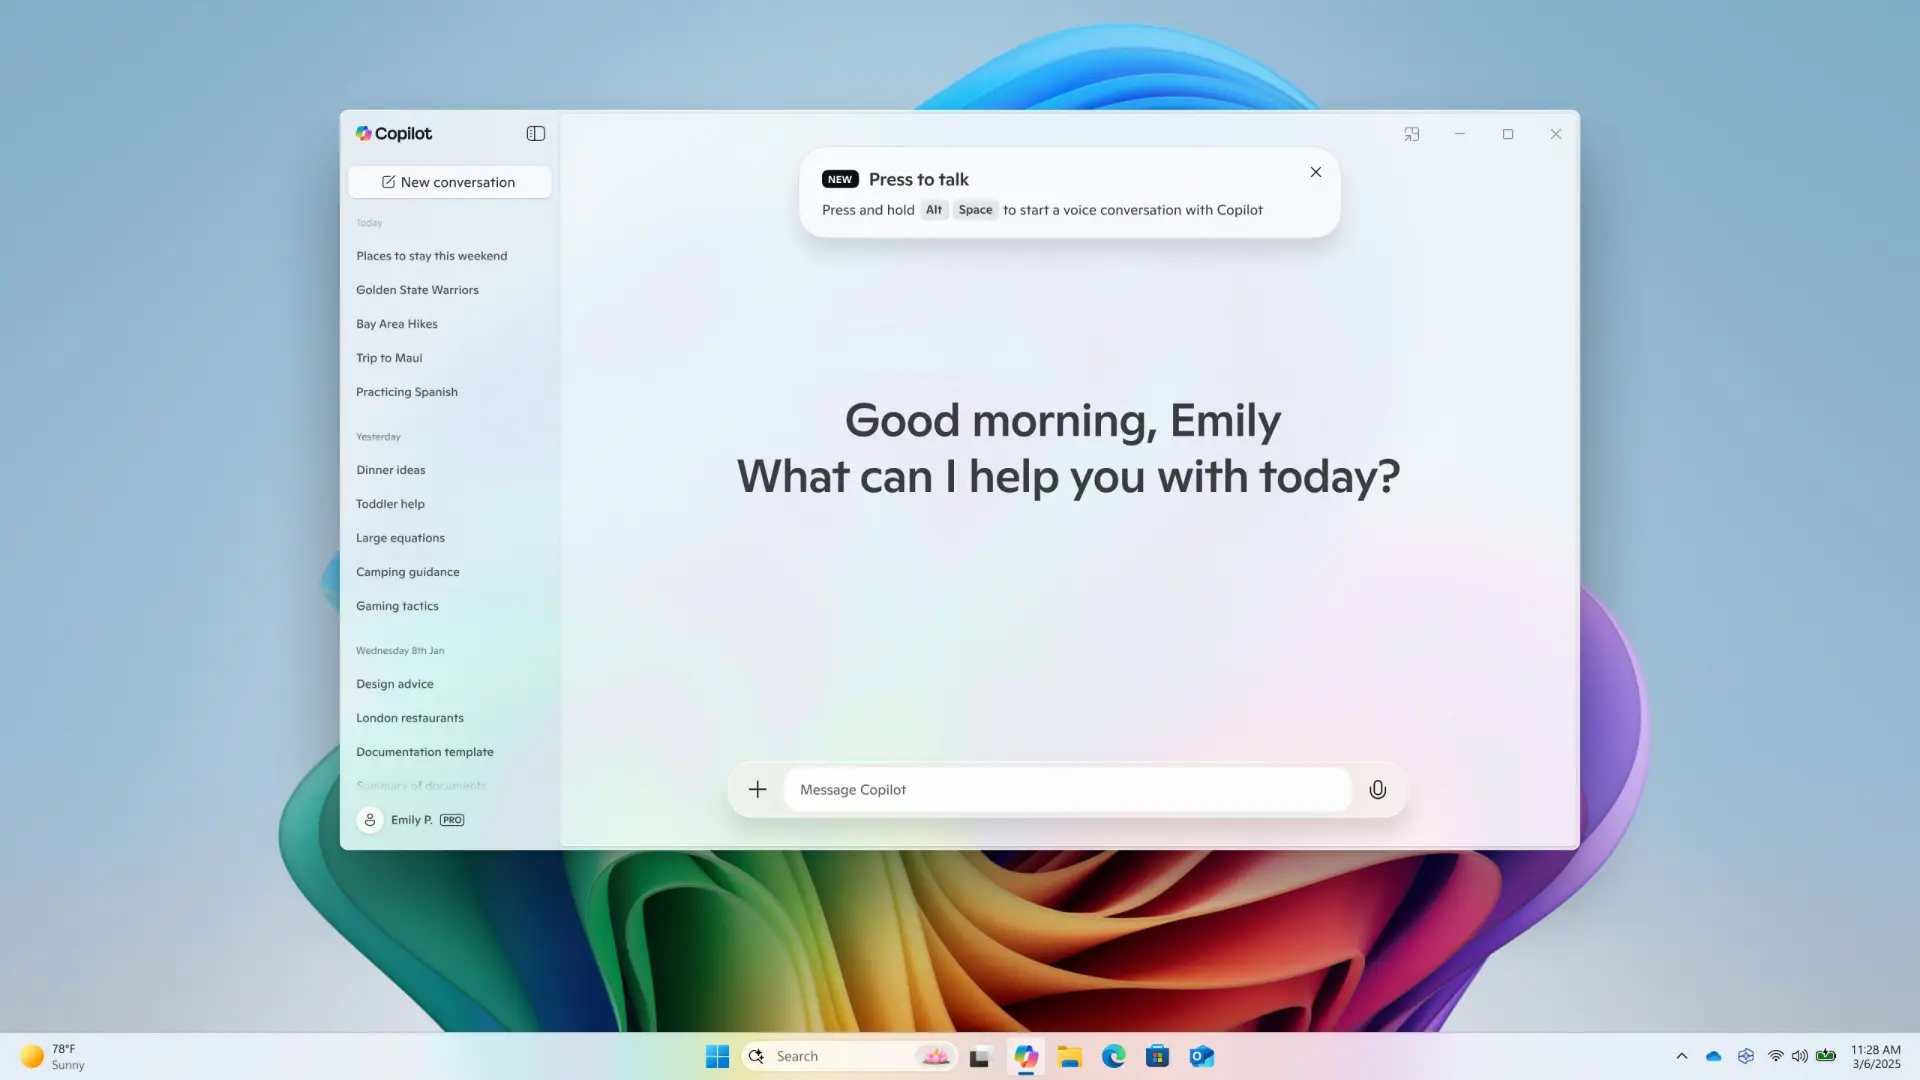Viewport: 1920px width, 1080px height.
Task: Click the volume speaker tray icon
Action: (1800, 1056)
